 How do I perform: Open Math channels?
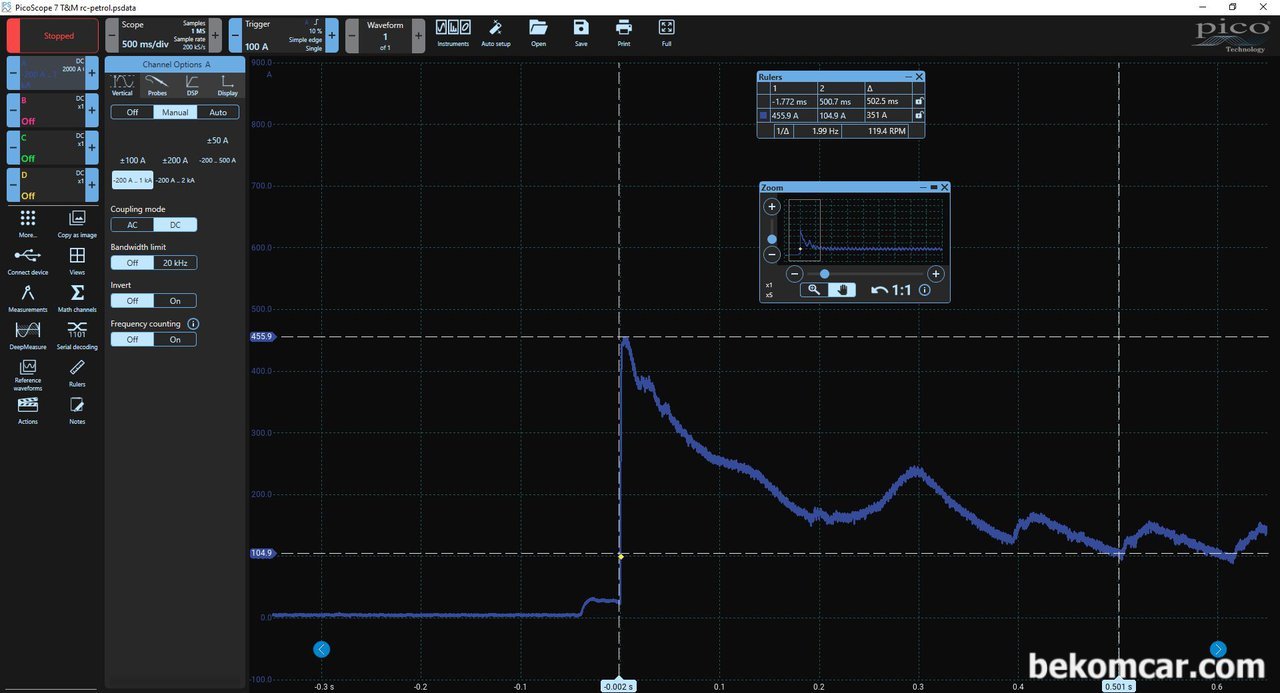click(77, 298)
